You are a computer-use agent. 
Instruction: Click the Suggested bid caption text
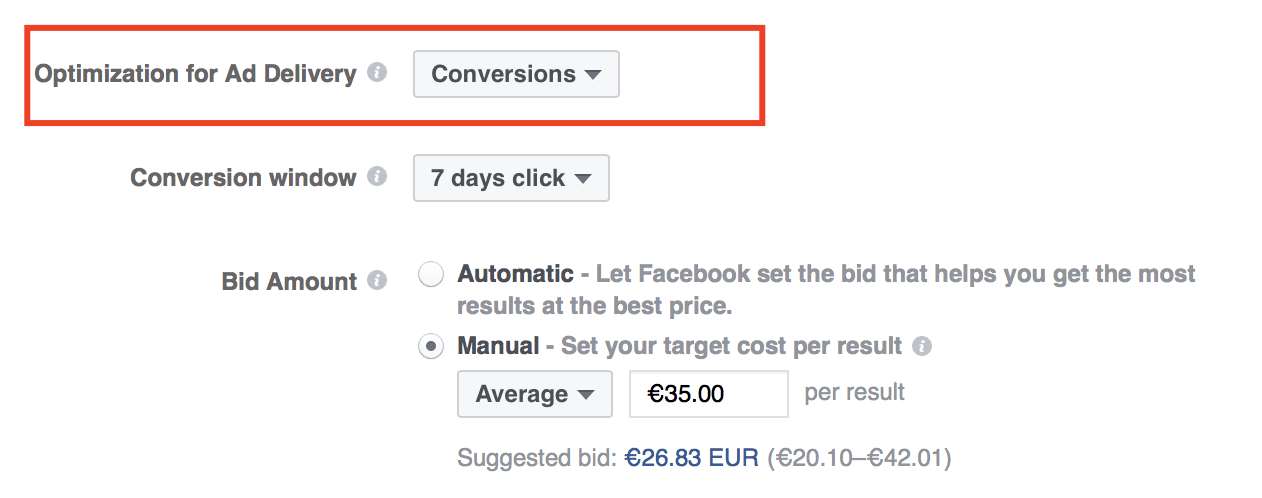(537, 458)
